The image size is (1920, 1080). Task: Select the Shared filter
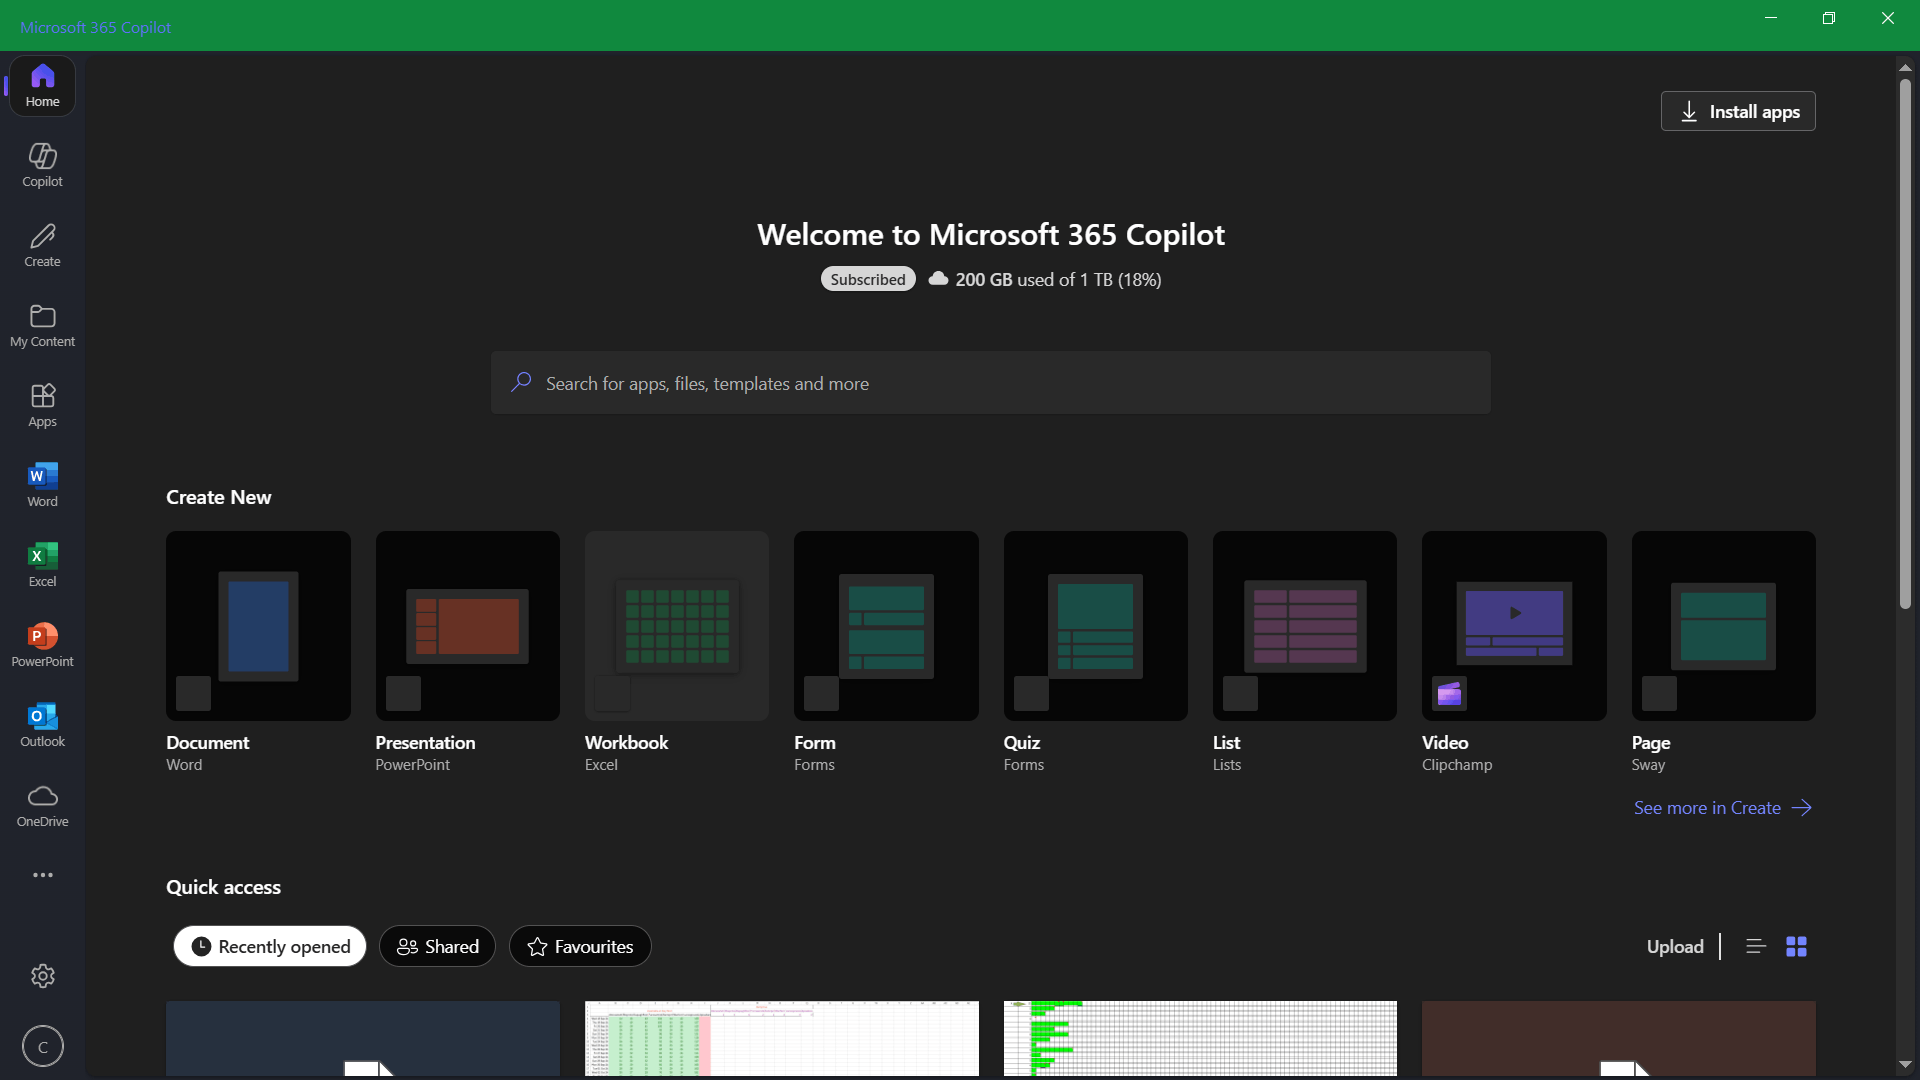(x=437, y=946)
